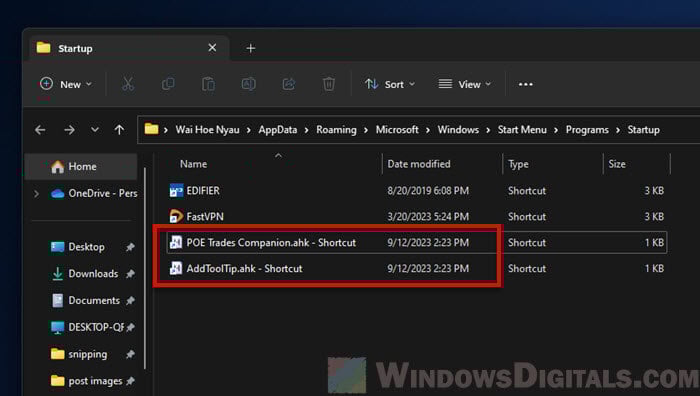The image size is (700, 396).
Task: Click the Startup breadcrumb segment
Action: tap(643, 129)
